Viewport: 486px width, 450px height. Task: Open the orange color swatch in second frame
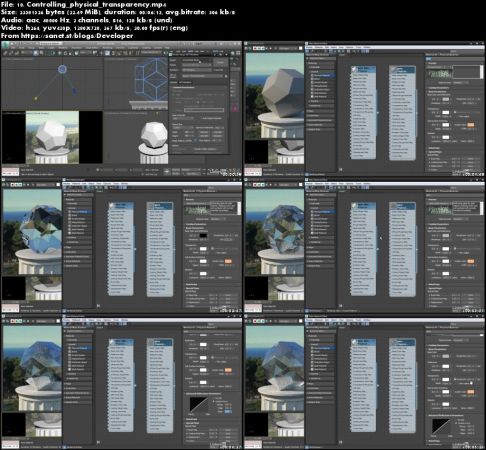tap(470, 125)
